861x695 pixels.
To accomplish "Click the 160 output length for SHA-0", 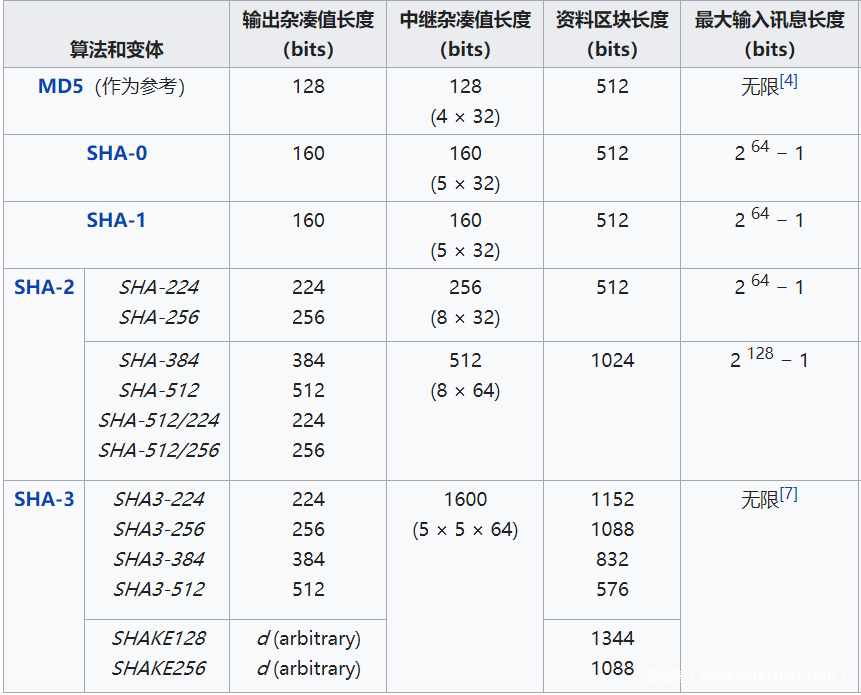I will click(x=308, y=154).
